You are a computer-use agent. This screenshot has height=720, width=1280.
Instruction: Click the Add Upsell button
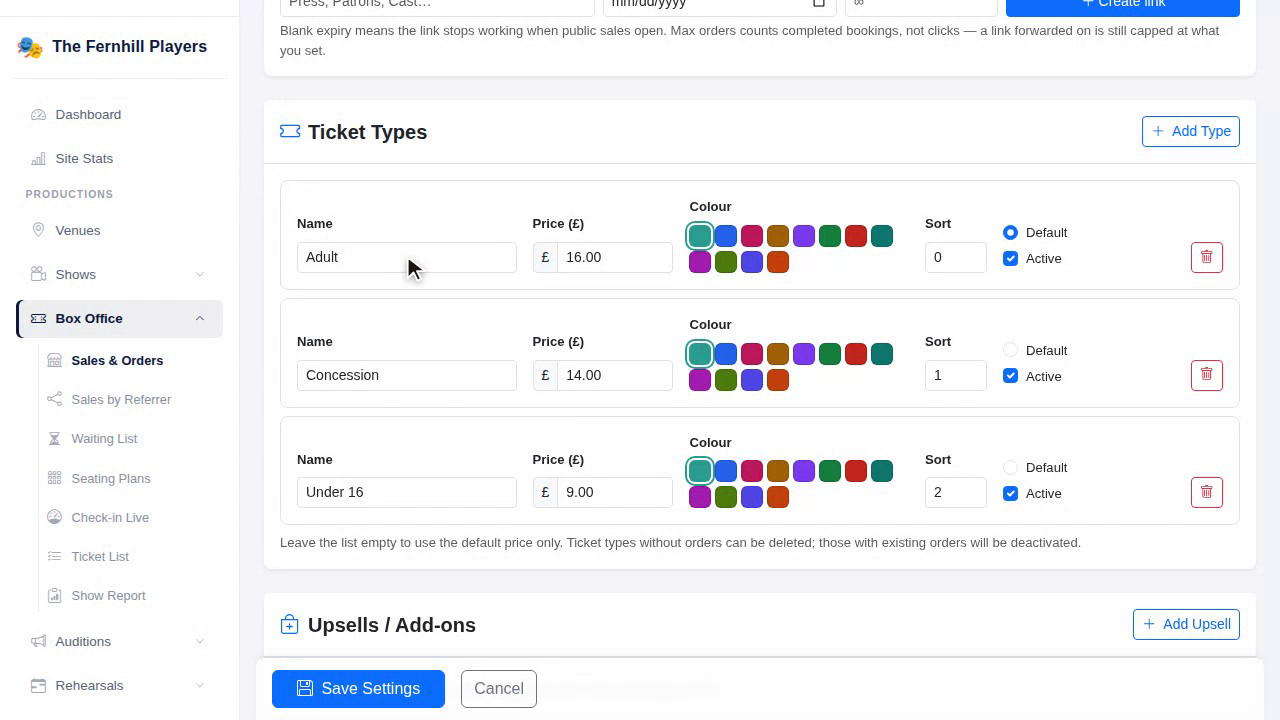pyautogui.click(x=1186, y=624)
